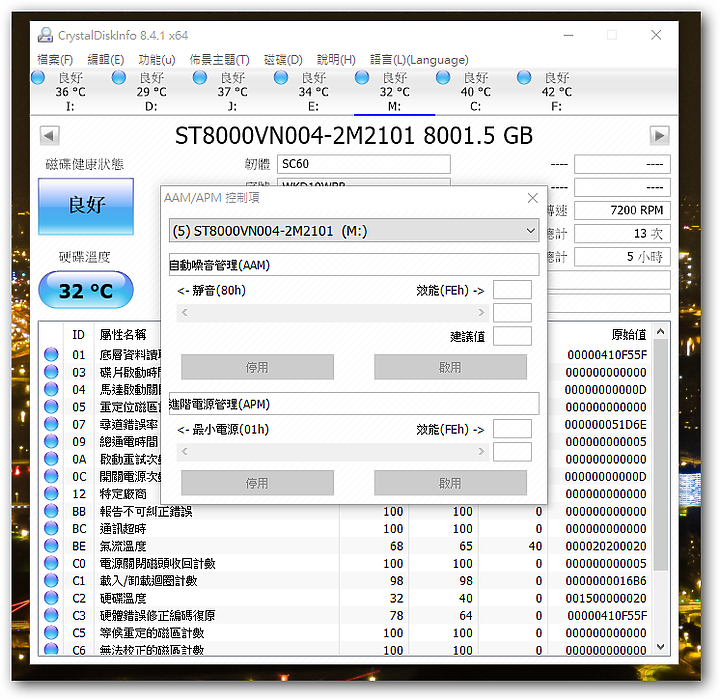Viewport: 720px width, 700px height.
Task: Click status orb for attribute 01
Action: tap(51, 355)
